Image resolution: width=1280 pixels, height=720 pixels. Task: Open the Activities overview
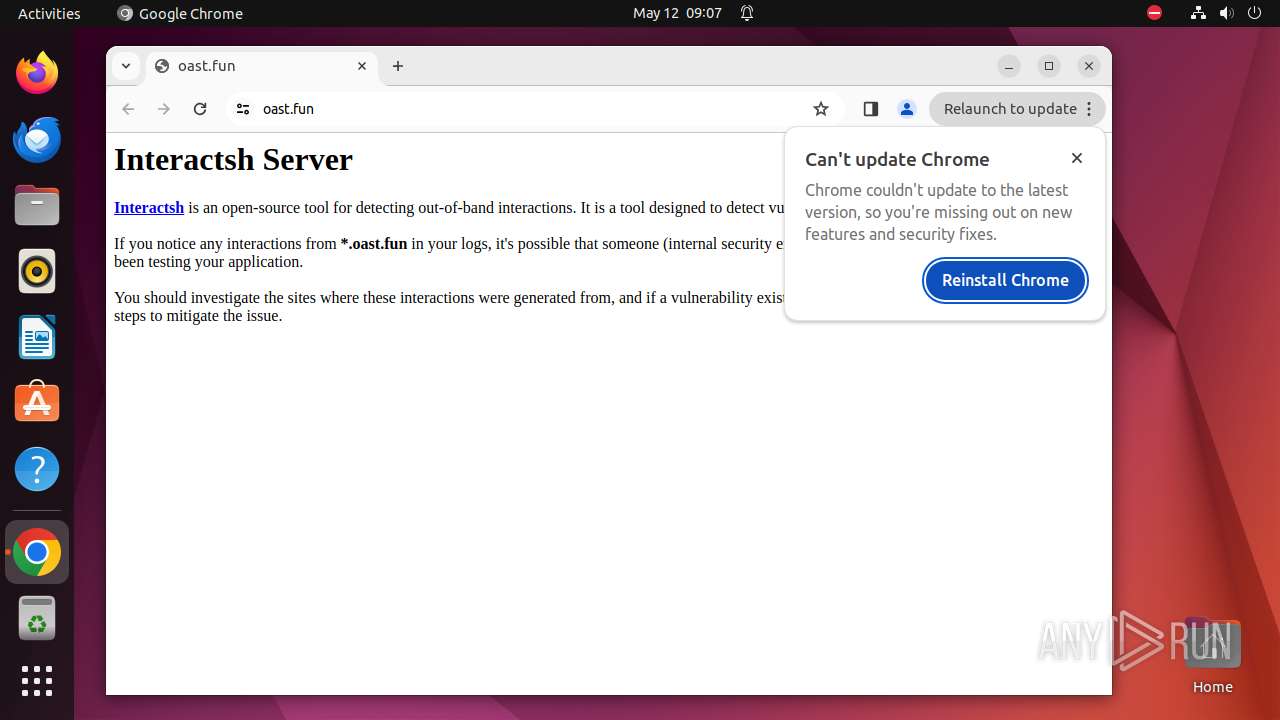[x=49, y=13]
